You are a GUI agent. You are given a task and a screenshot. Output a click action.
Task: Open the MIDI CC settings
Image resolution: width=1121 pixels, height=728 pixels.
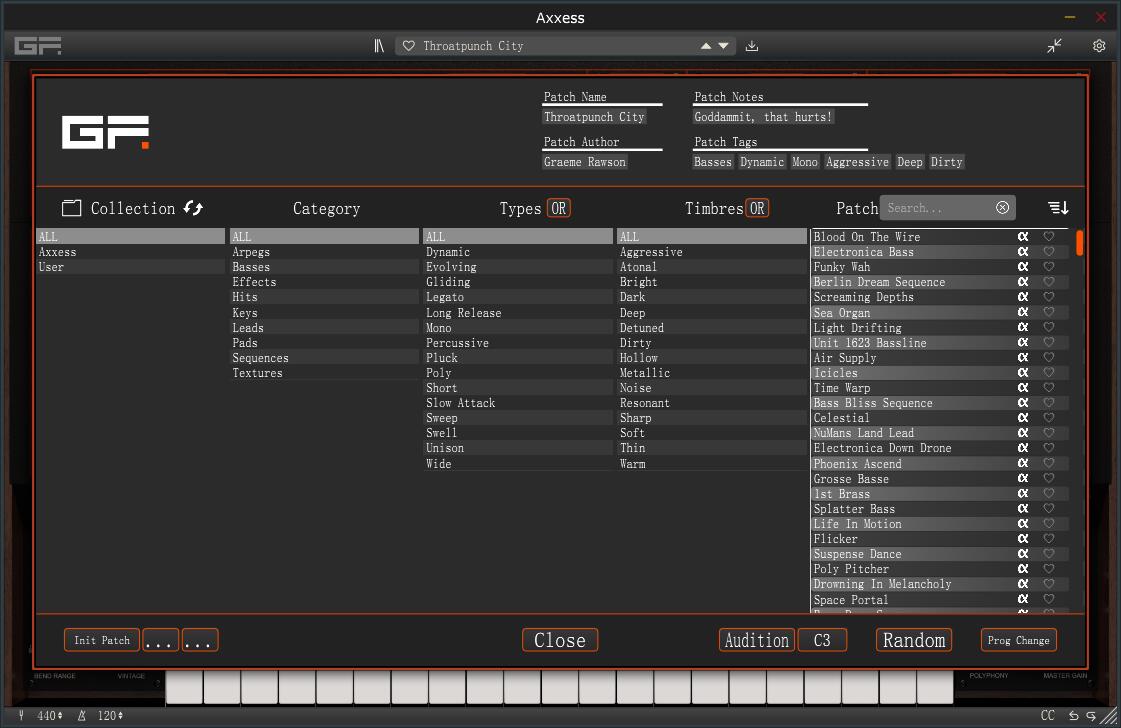coord(1047,715)
